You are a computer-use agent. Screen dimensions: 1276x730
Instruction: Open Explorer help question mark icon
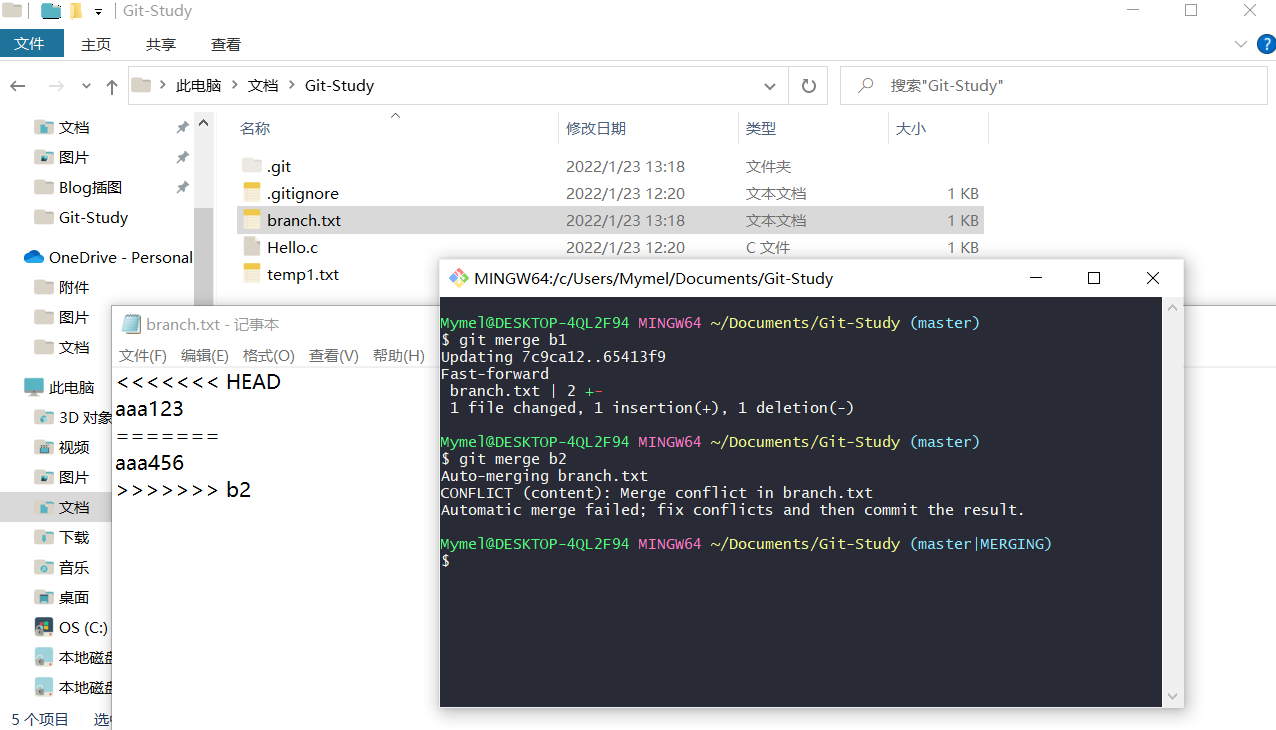(1265, 45)
